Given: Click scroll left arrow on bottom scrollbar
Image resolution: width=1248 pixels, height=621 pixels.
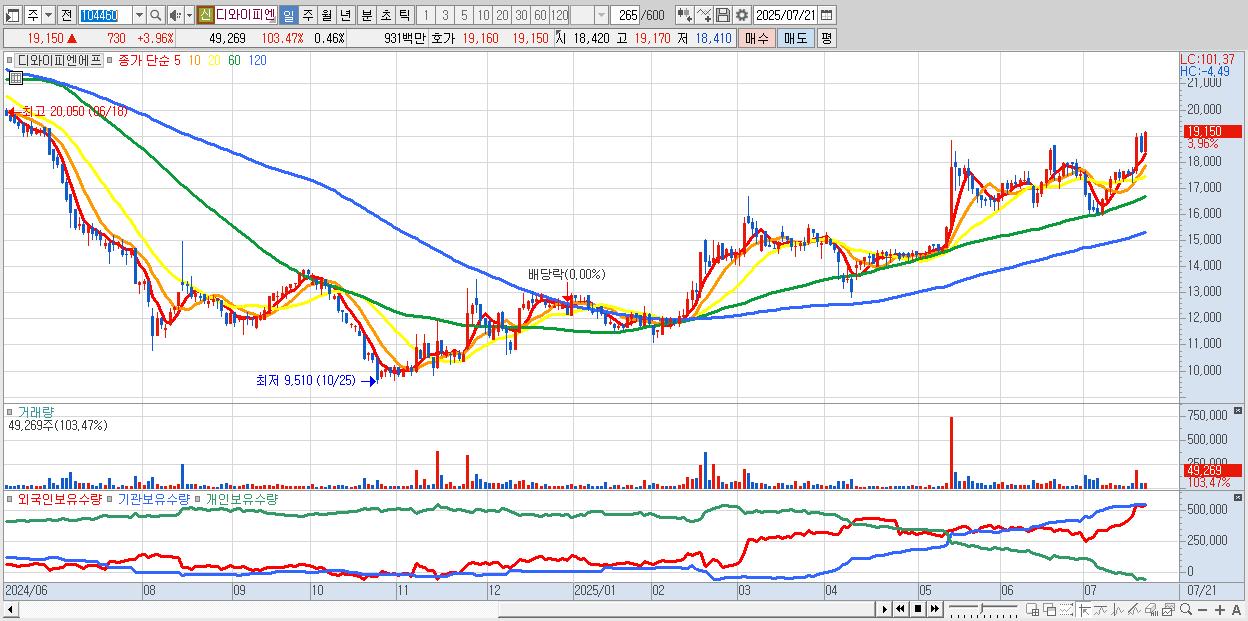Looking at the screenshot, I should [x=11, y=609].
